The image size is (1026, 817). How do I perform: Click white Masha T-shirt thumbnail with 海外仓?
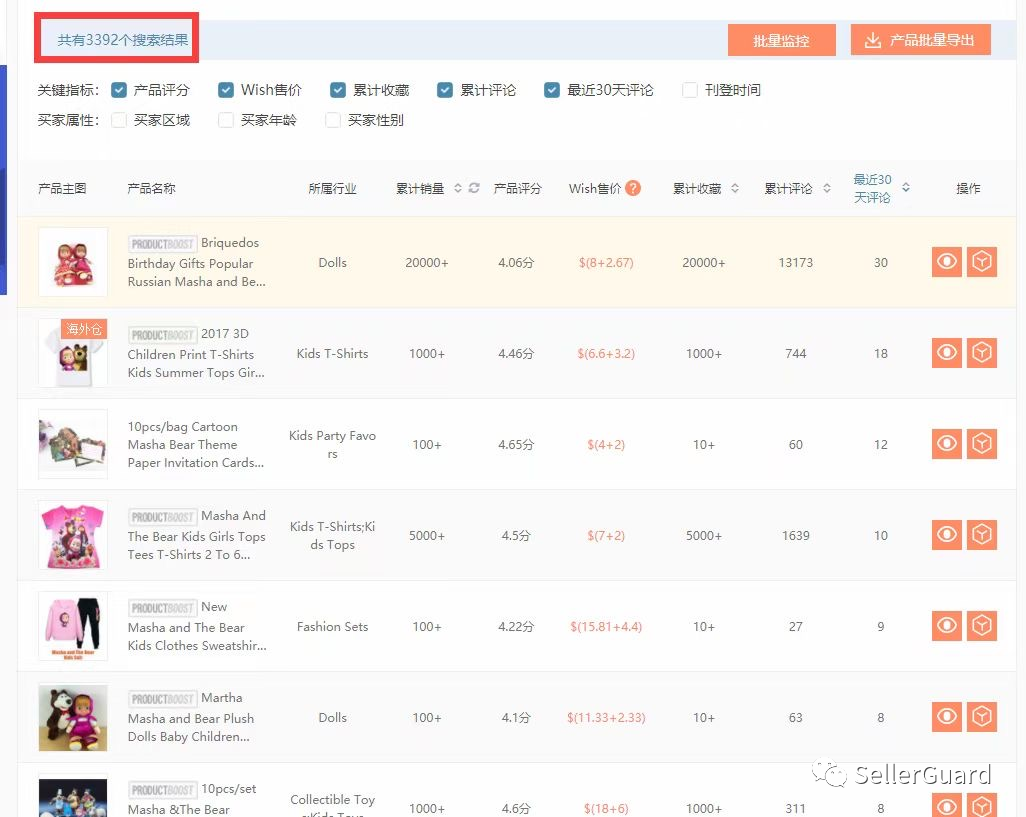pos(73,353)
